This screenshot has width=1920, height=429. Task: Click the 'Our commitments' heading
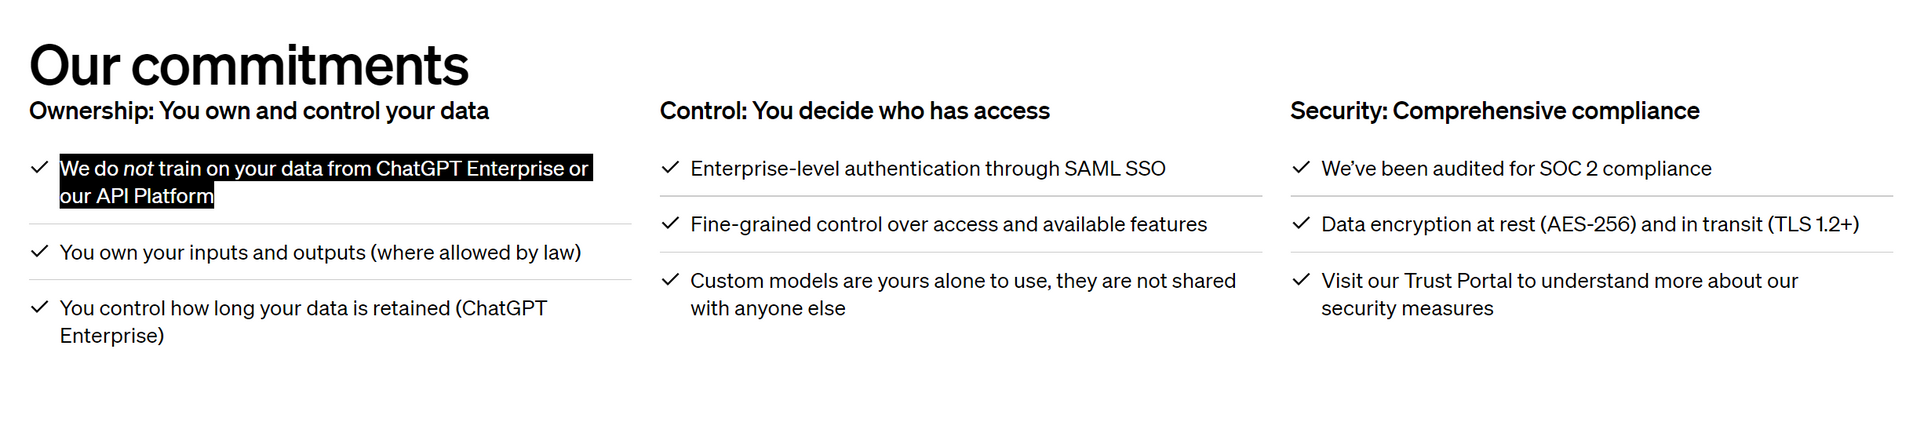[249, 66]
